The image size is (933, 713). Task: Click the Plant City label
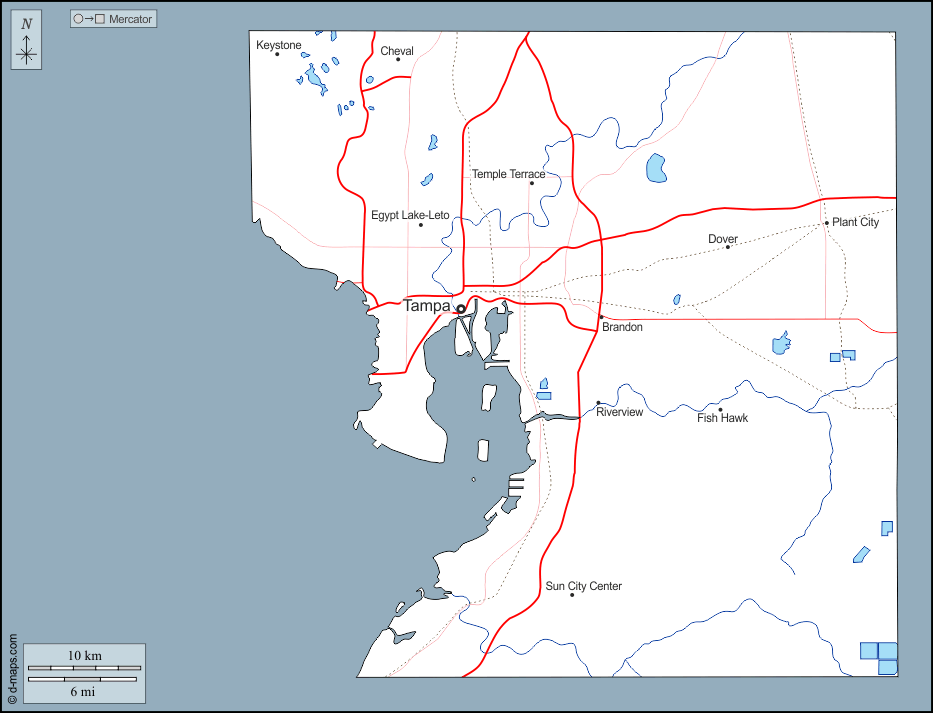[x=855, y=222]
